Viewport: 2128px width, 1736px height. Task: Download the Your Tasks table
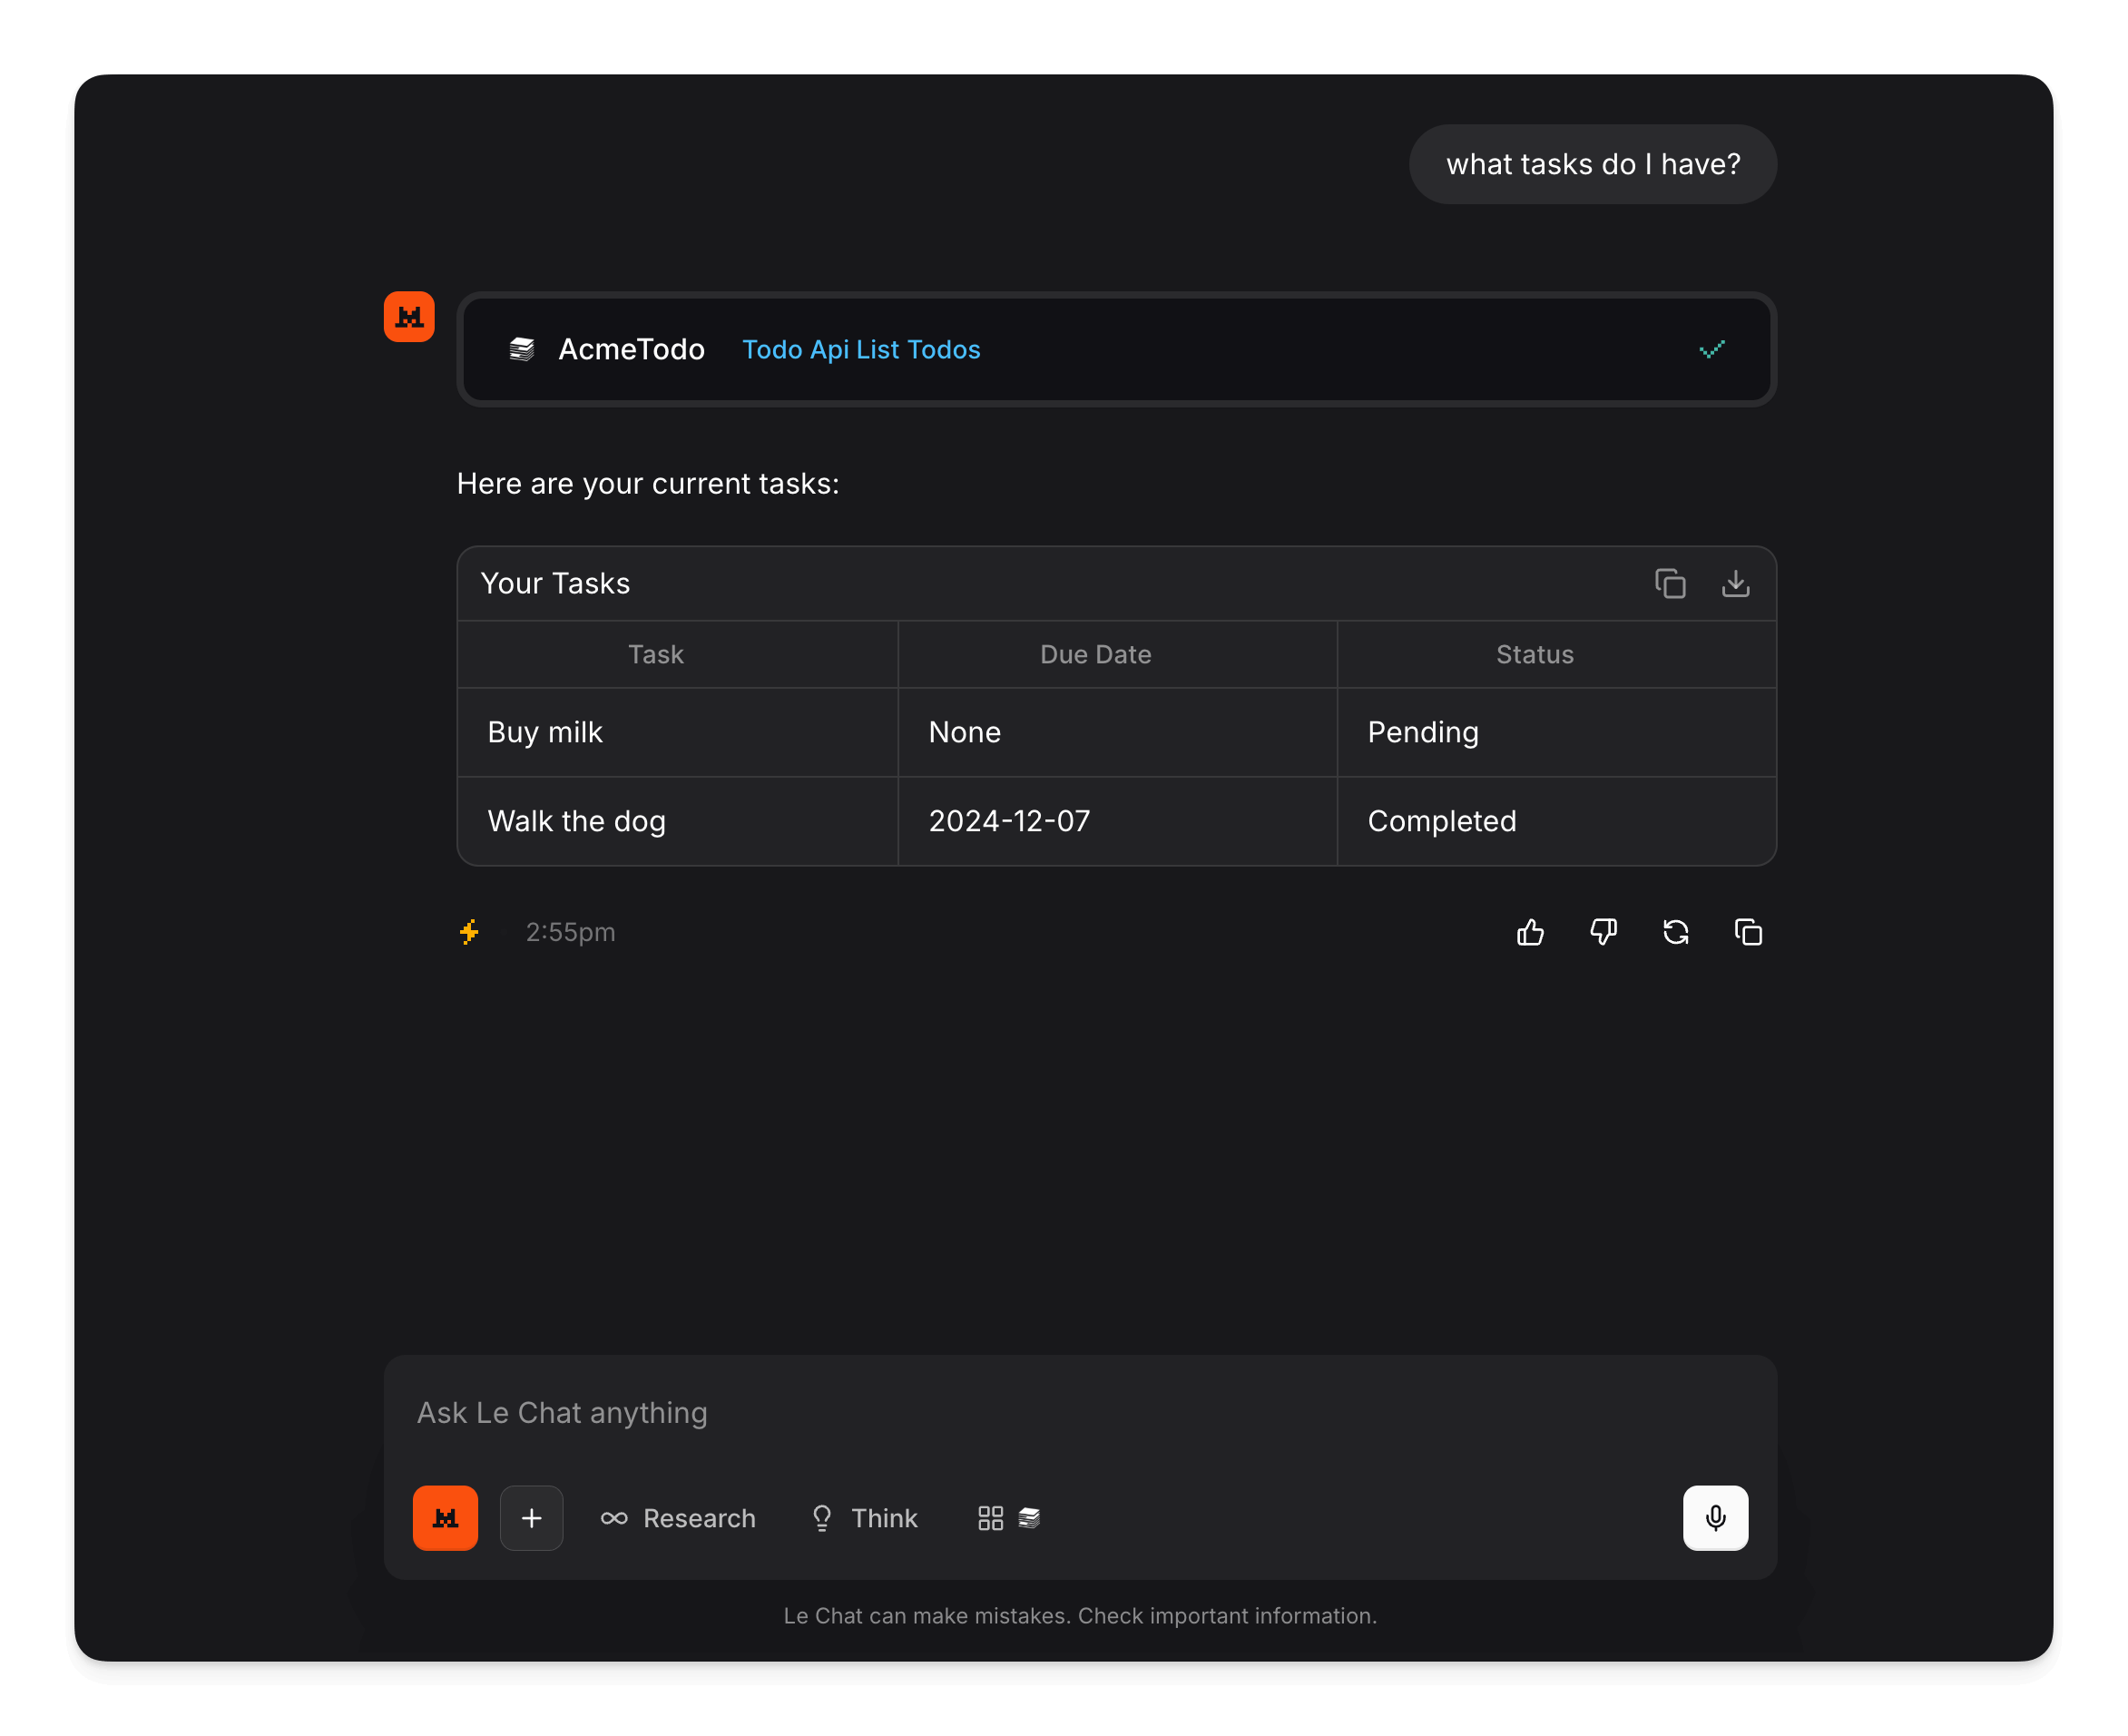[x=1736, y=583]
